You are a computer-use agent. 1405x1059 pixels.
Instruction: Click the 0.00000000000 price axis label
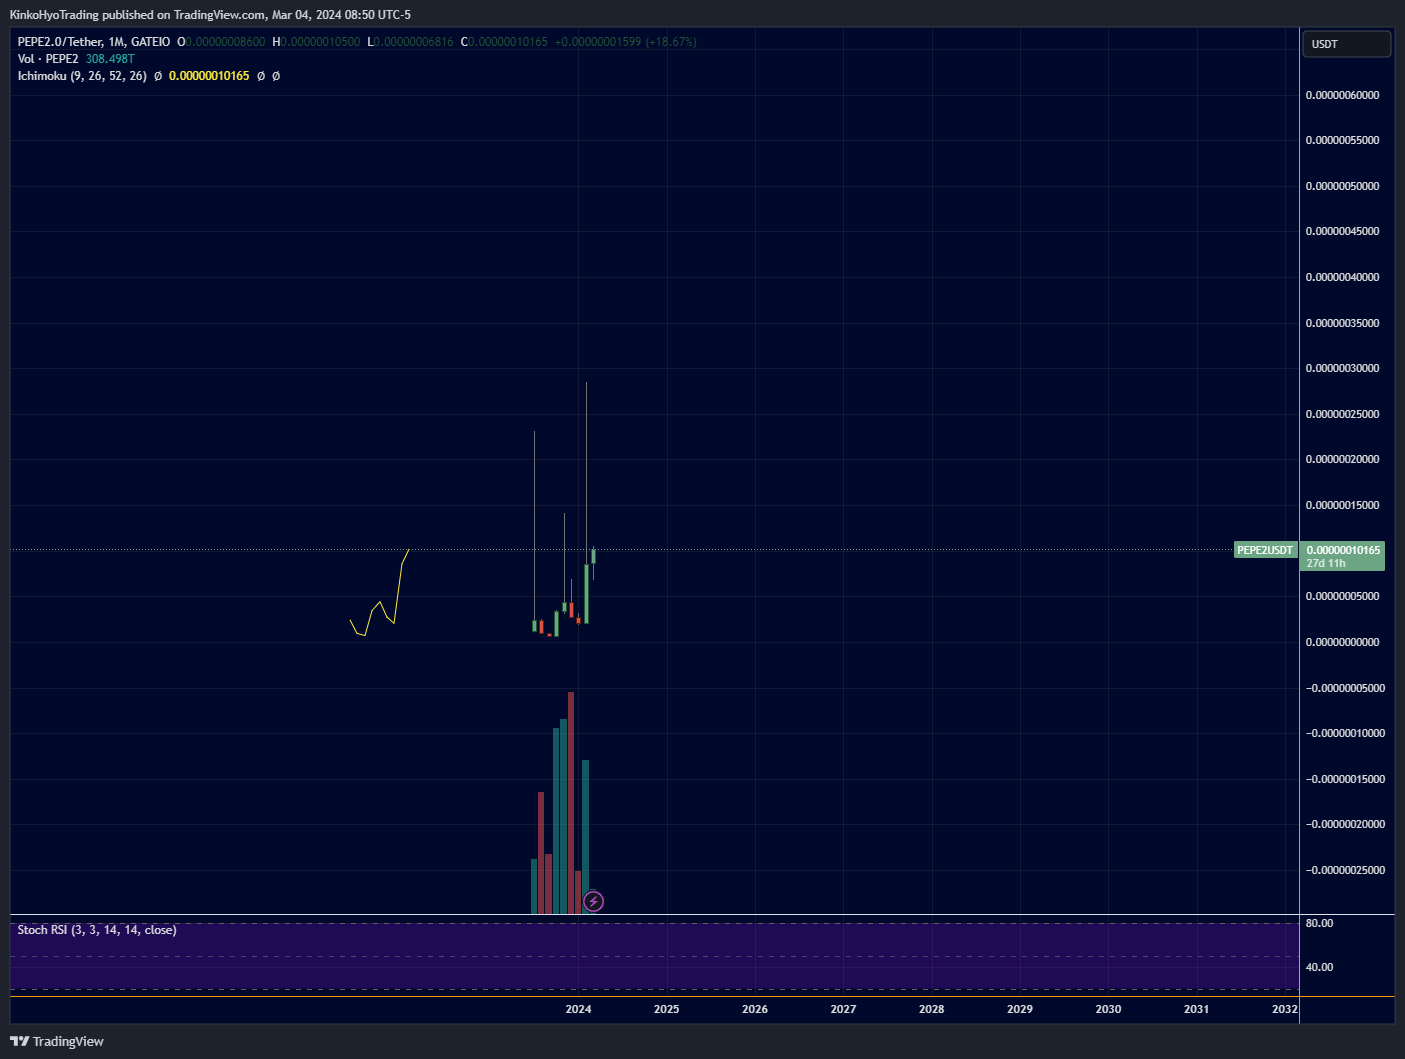(1342, 642)
